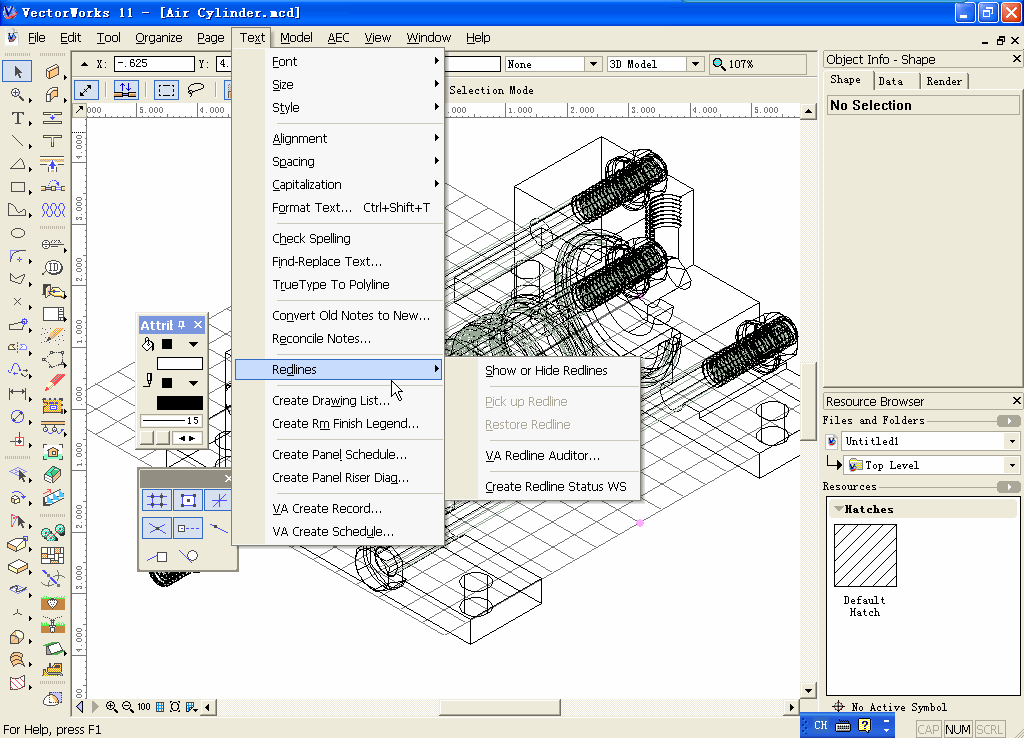Select the Line drawing tool

click(18, 141)
